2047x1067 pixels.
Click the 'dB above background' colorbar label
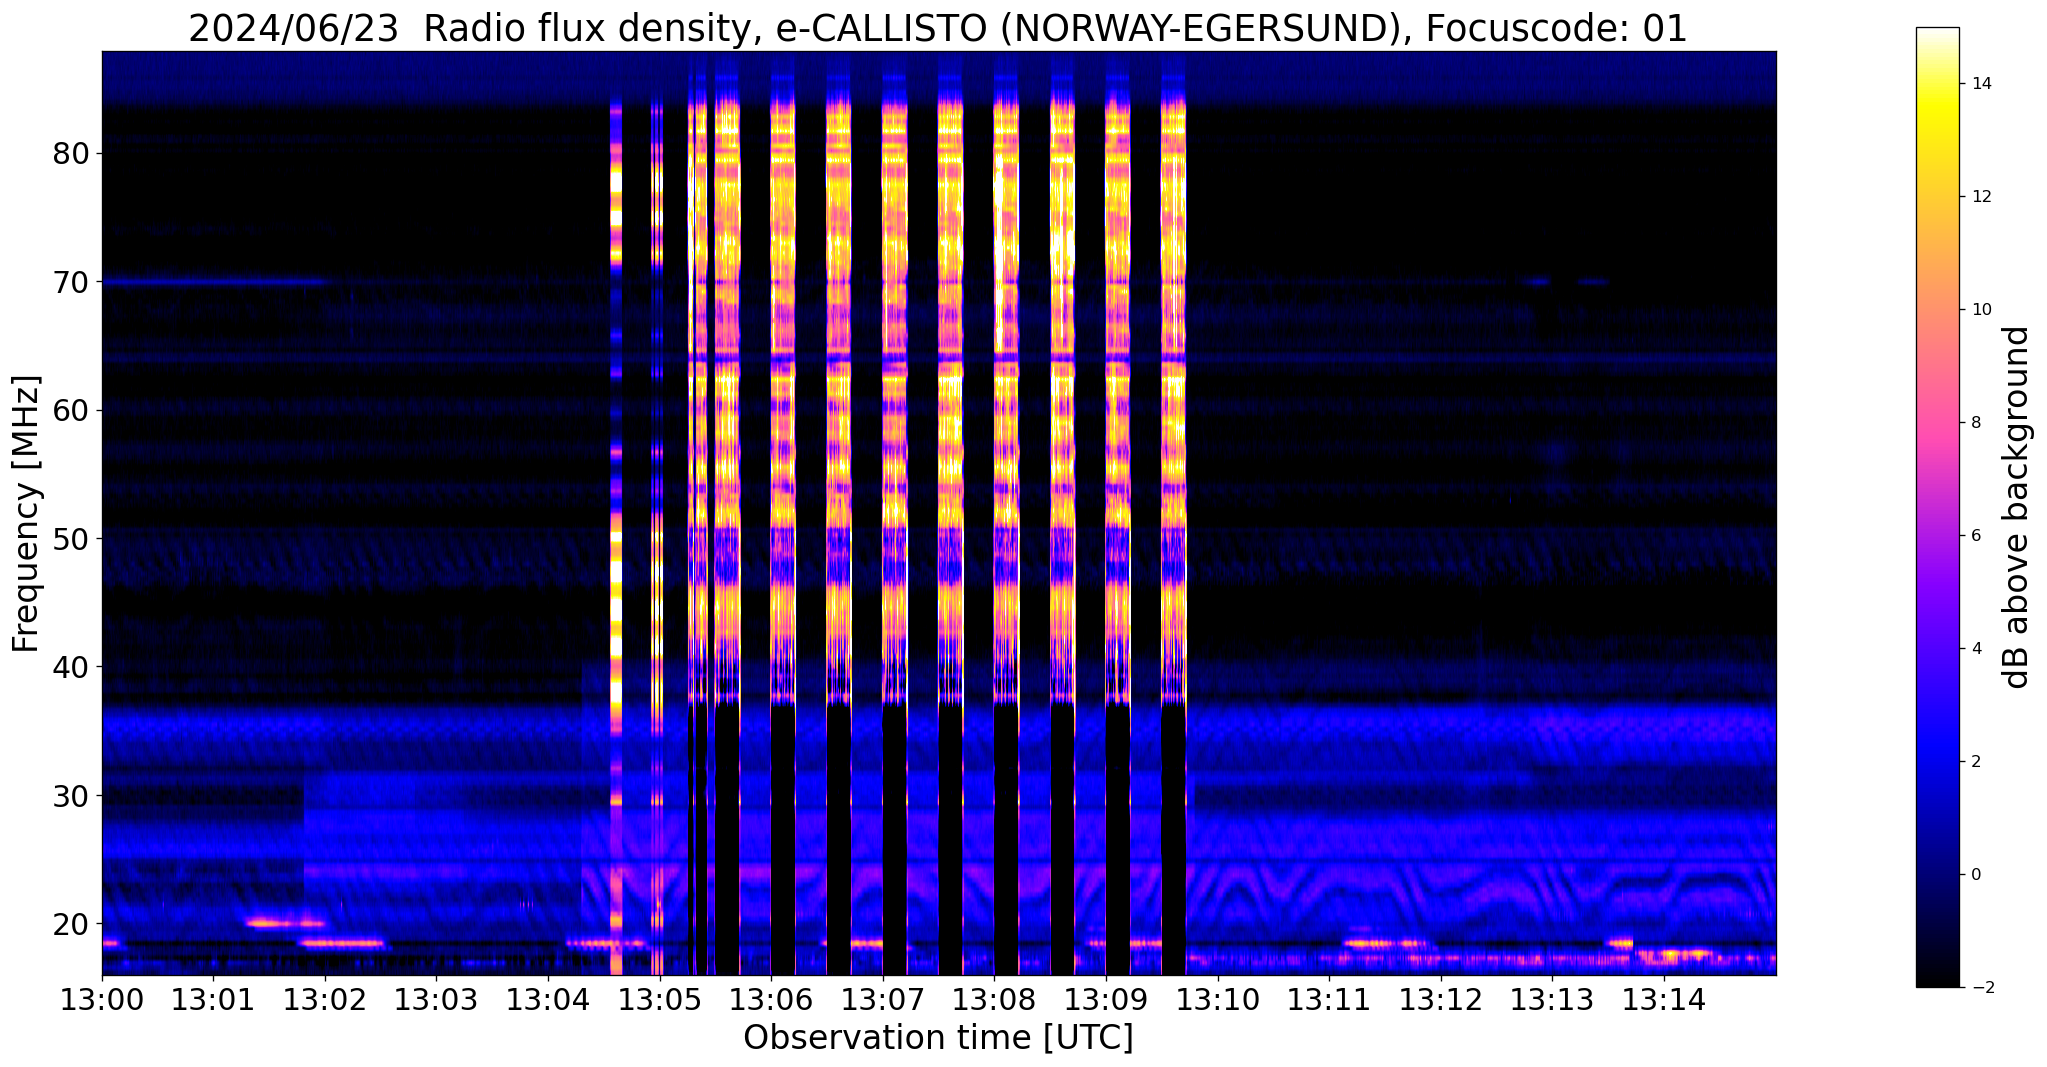click(x=2017, y=507)
